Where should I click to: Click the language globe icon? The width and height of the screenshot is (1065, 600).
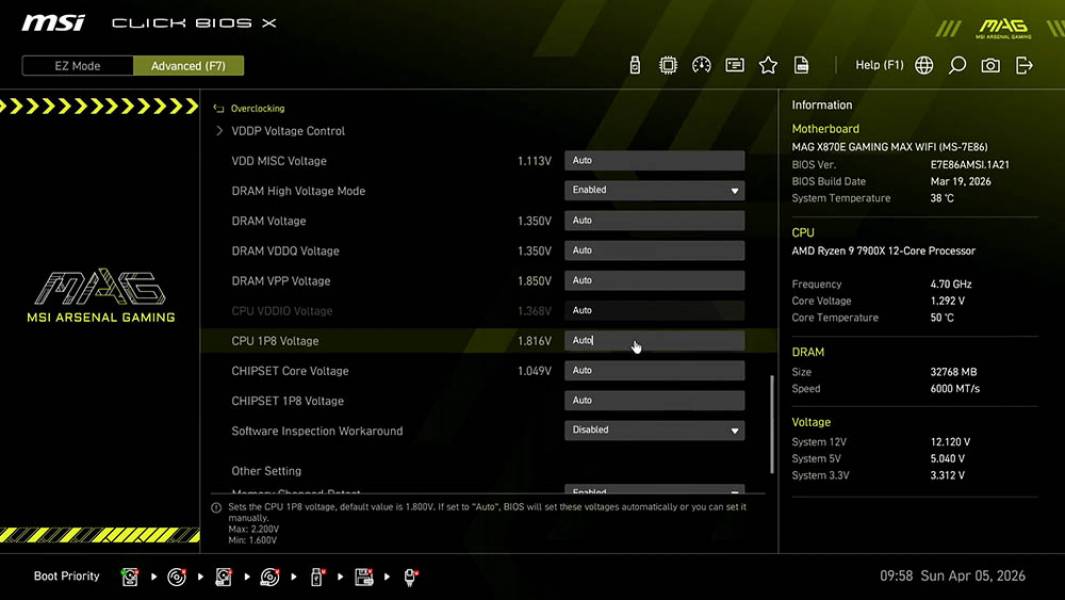tap(923, 64)
